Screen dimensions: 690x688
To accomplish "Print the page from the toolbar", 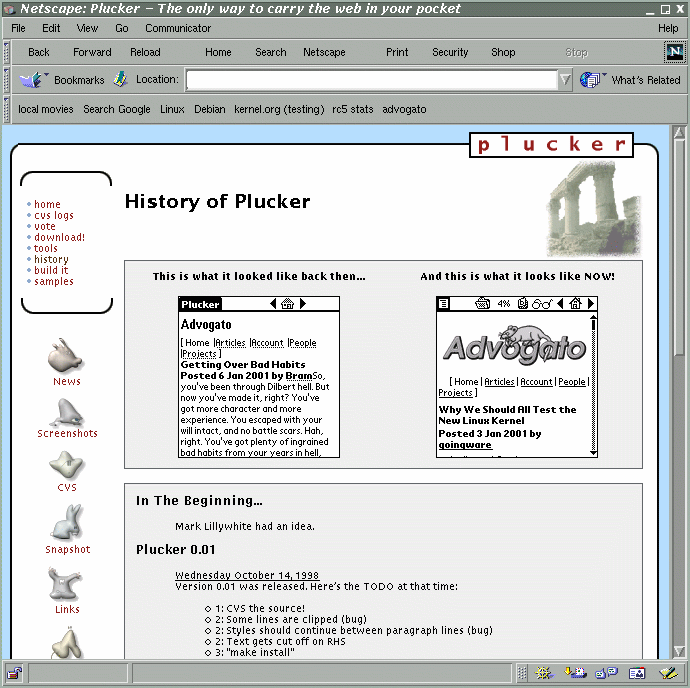I will 397,52.
